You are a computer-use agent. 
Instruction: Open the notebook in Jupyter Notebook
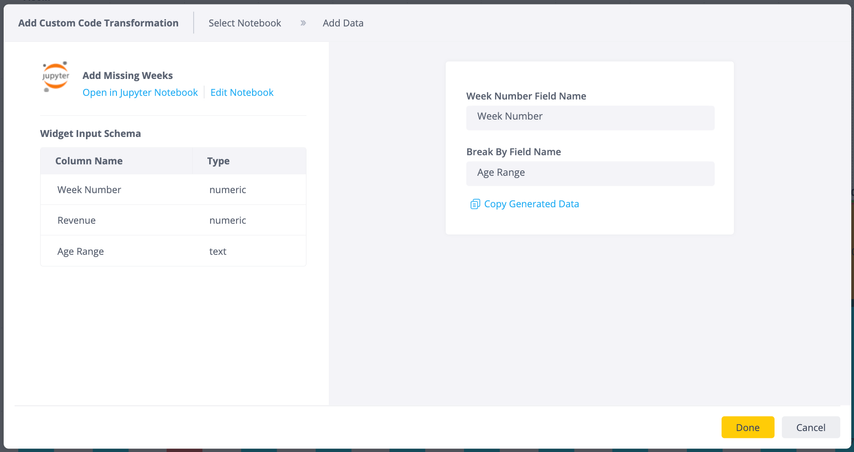point(140,93)
